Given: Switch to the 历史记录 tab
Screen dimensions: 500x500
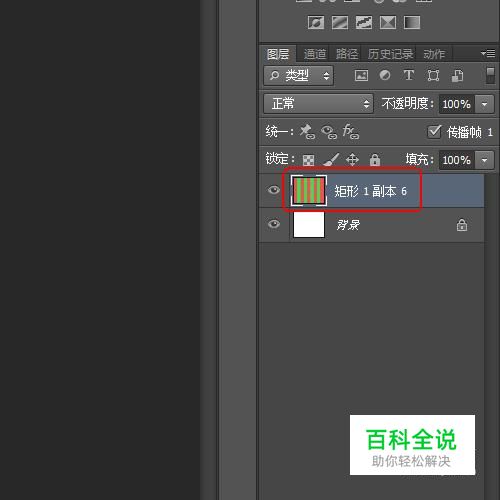Looking at the screenshot, I should click(x=390, y=54).
